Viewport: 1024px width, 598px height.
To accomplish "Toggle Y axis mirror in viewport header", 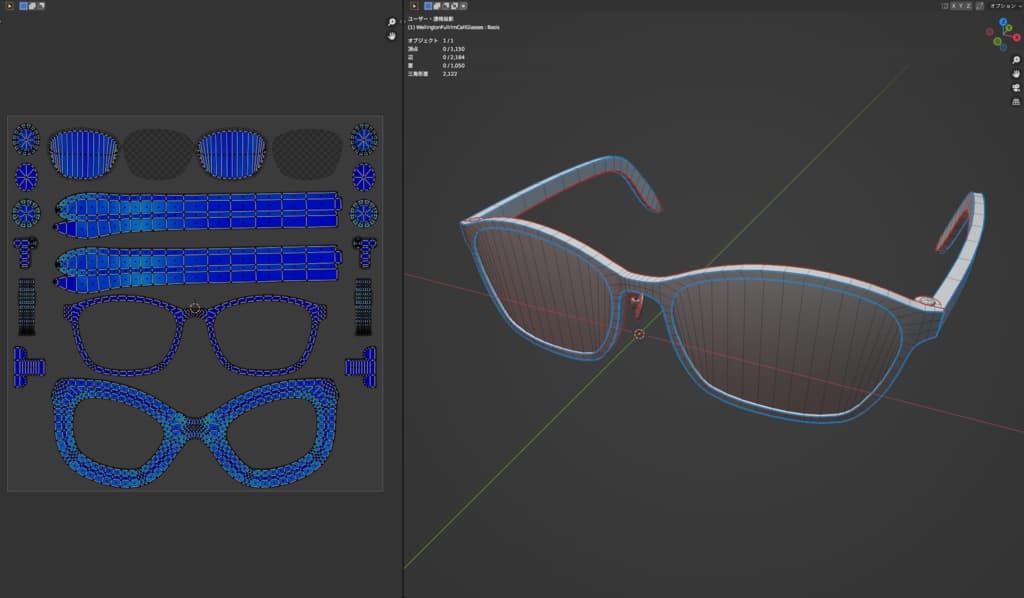I will pos(962,6).
